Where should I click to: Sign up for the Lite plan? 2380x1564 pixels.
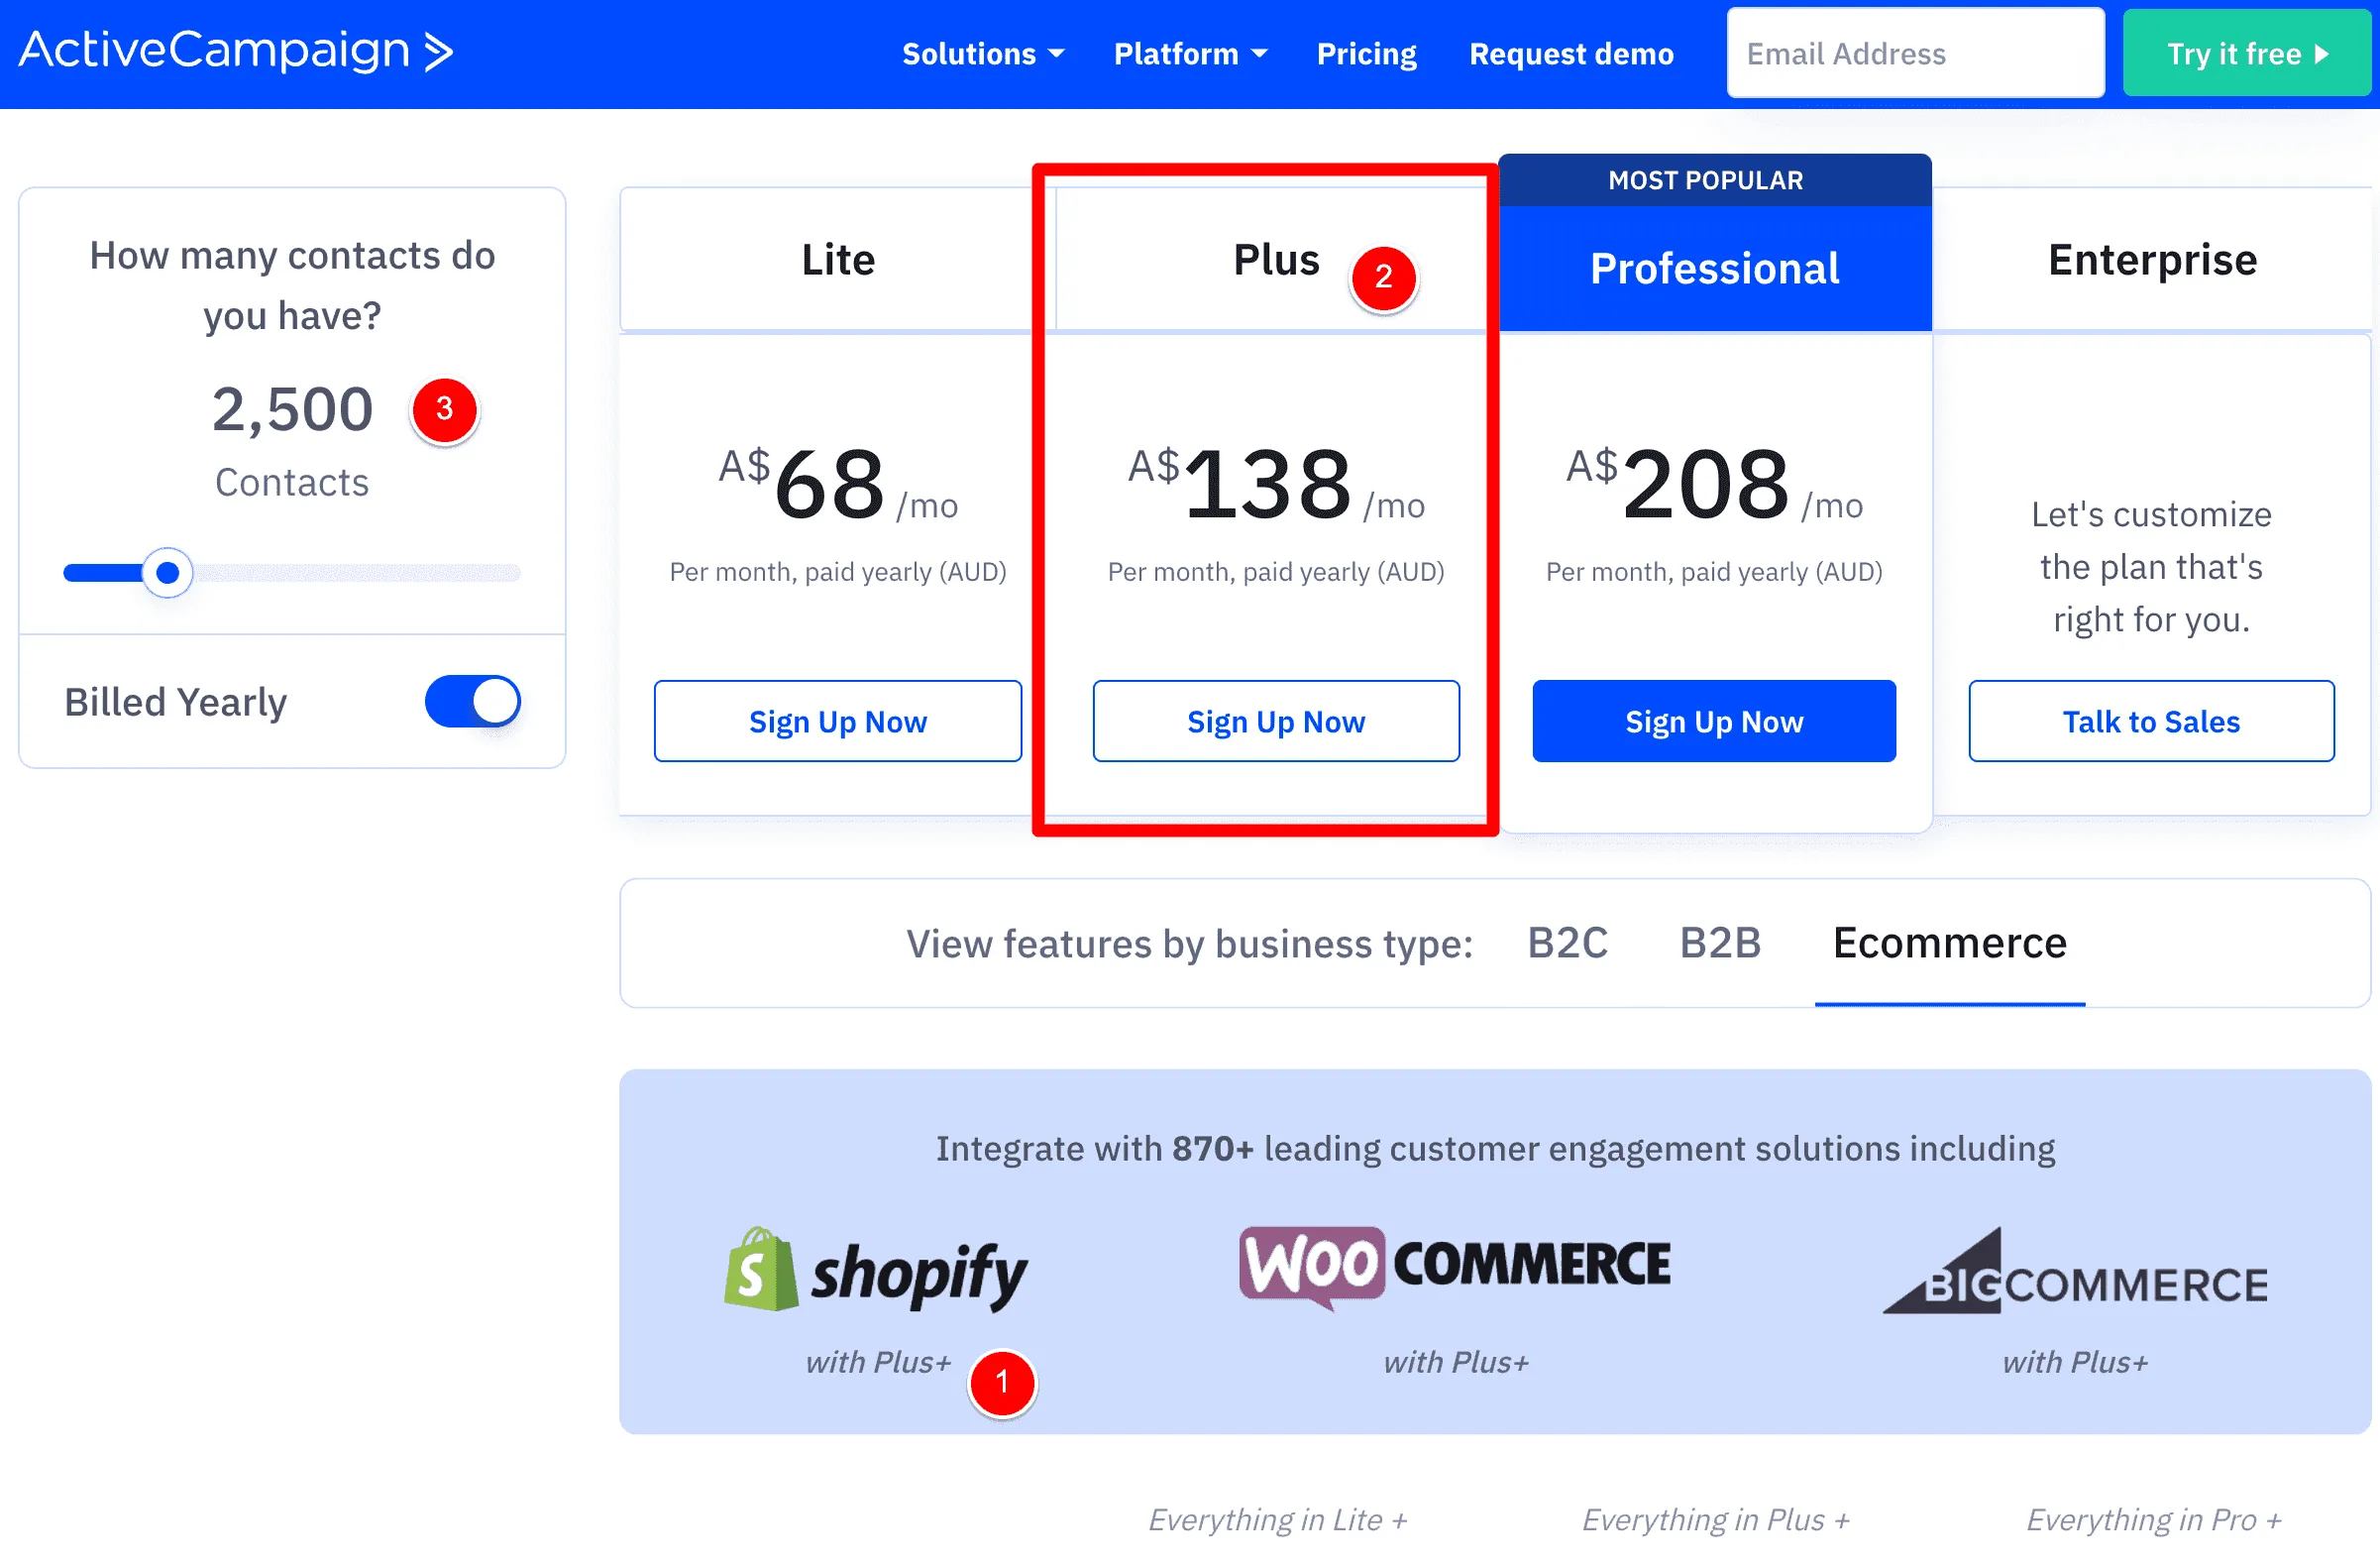coord(838,721)
